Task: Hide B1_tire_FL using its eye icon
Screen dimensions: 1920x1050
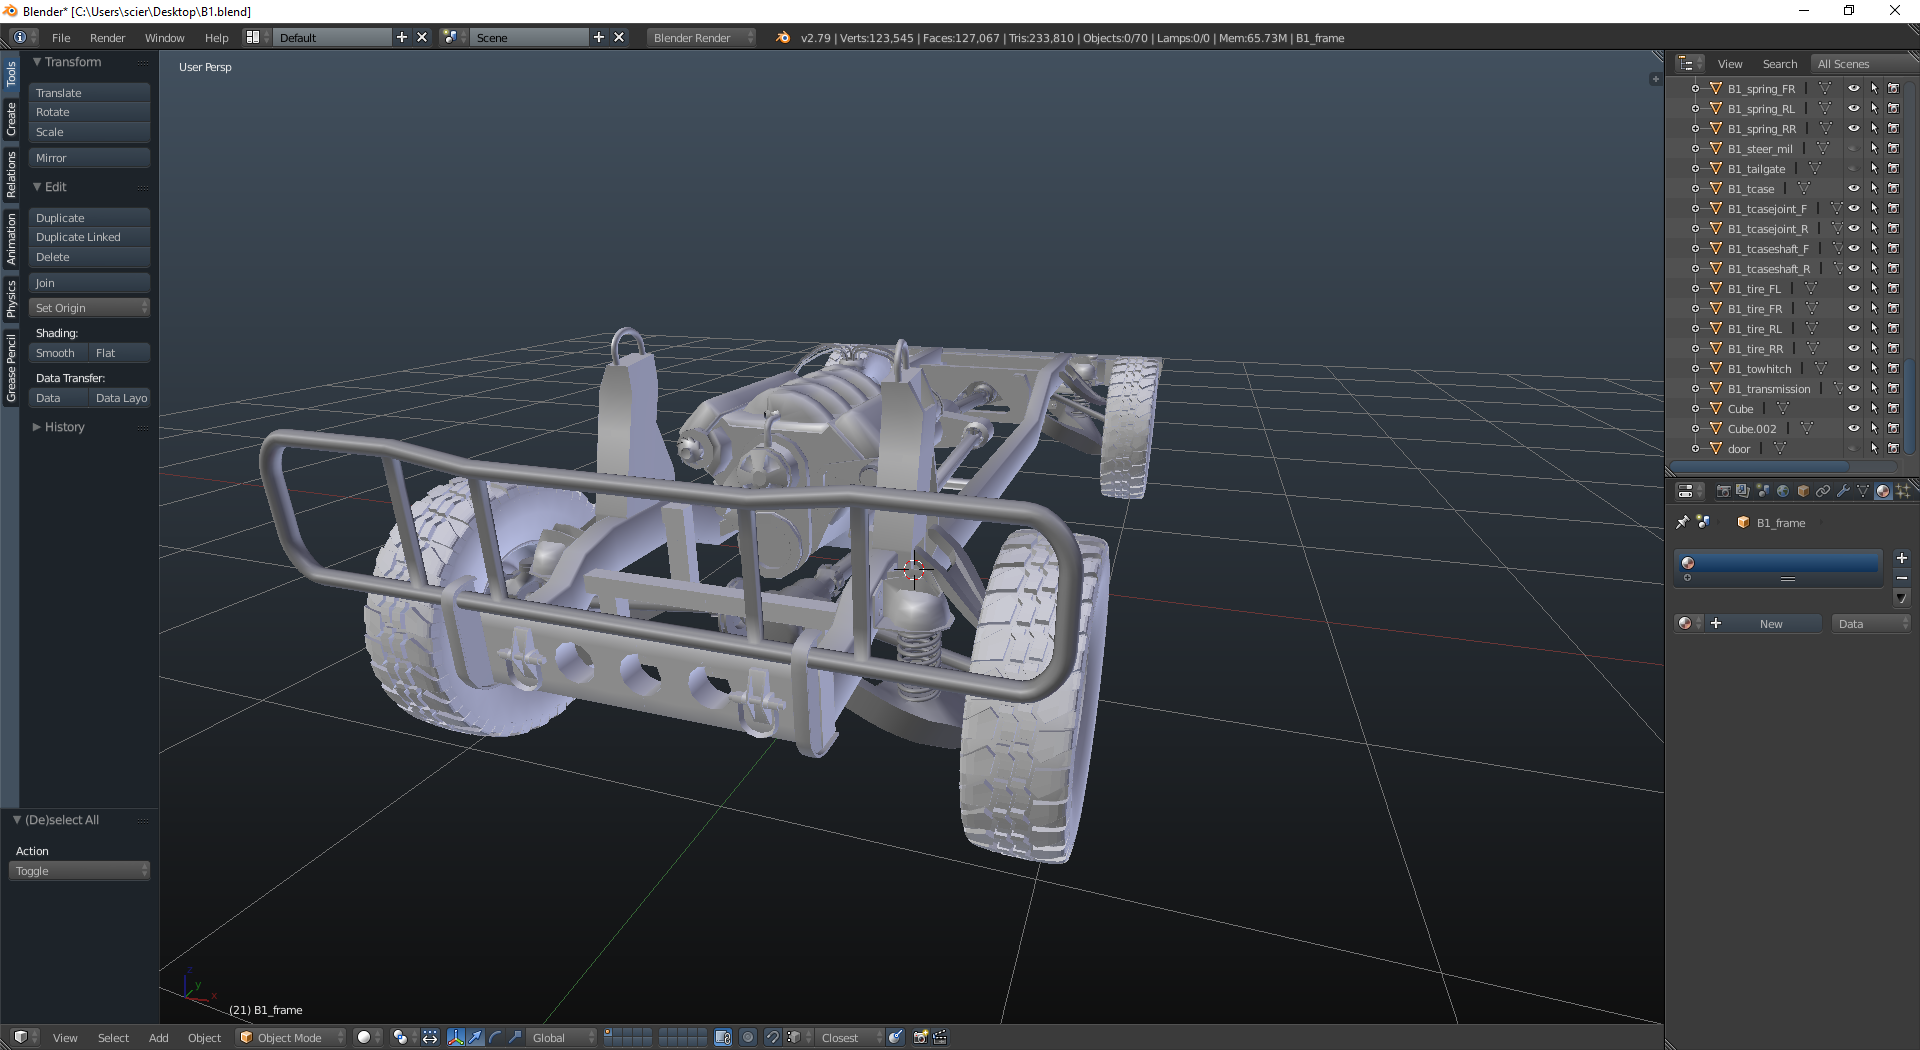Action: [1853, 289]
